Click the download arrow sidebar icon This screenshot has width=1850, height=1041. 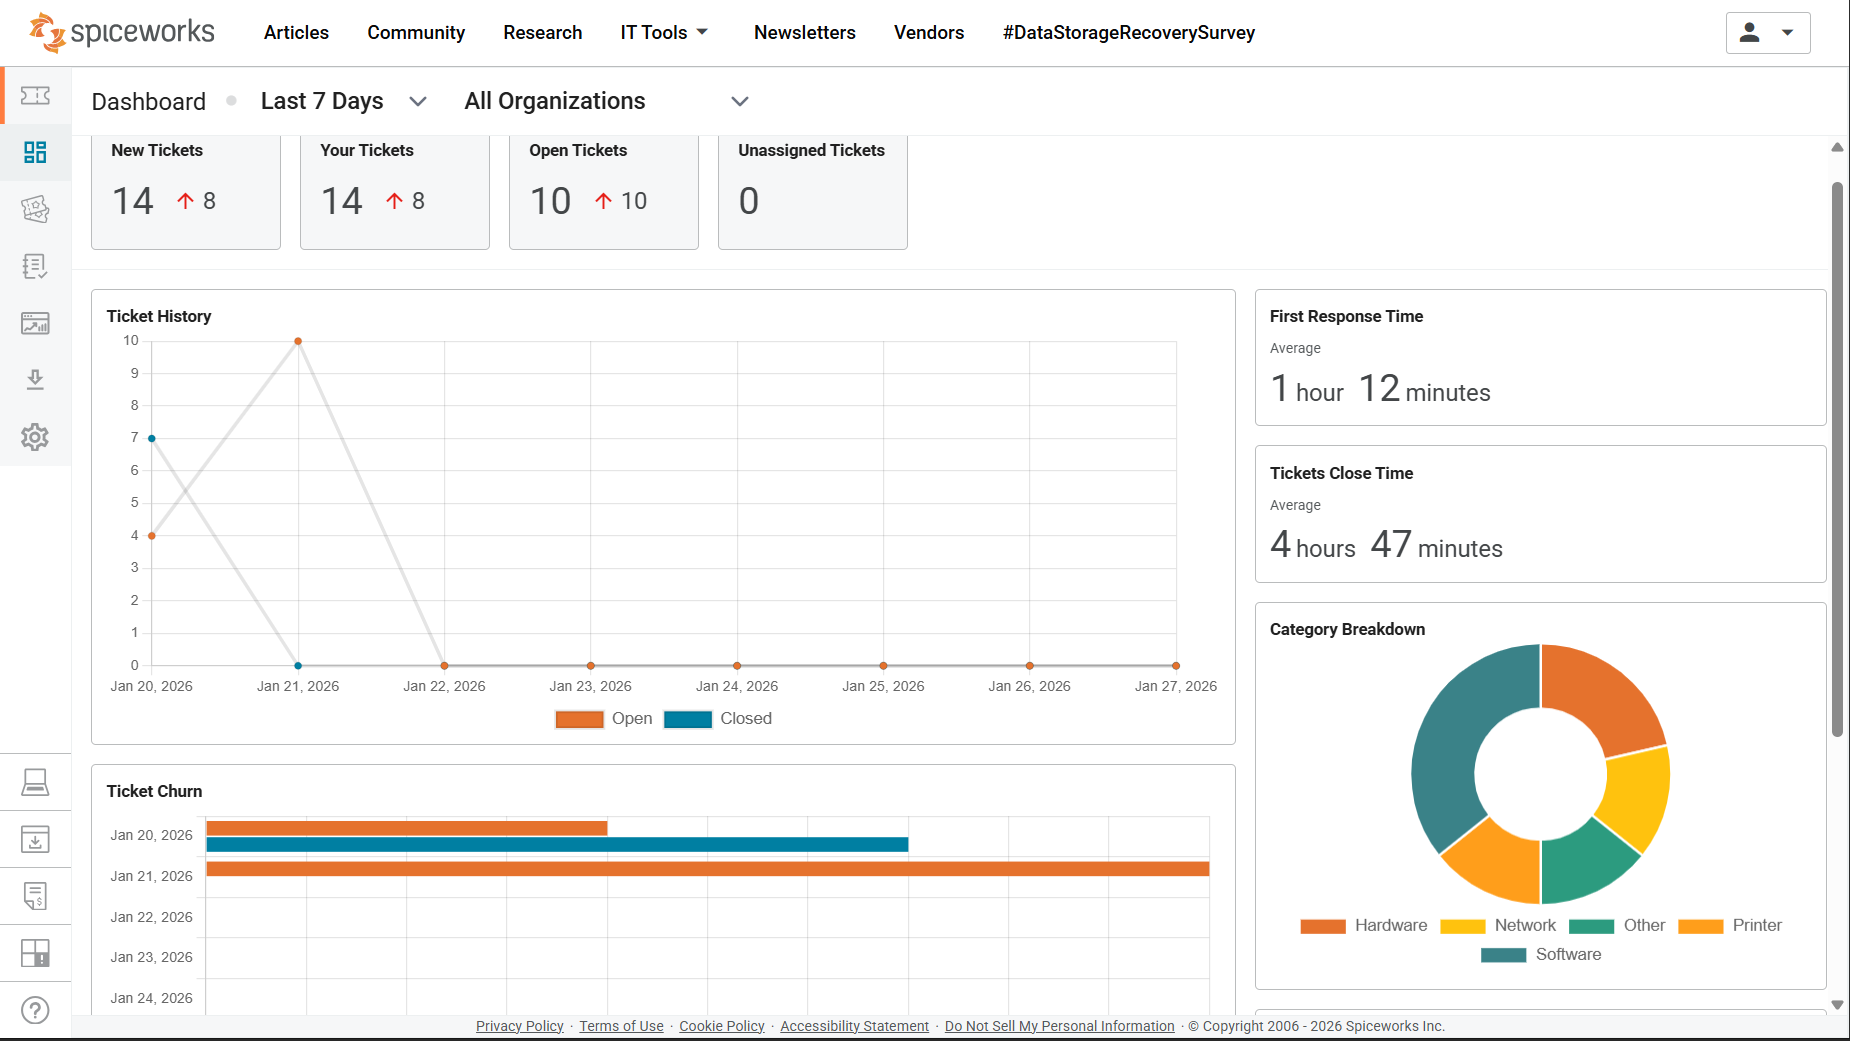click(x=35, y=380)
